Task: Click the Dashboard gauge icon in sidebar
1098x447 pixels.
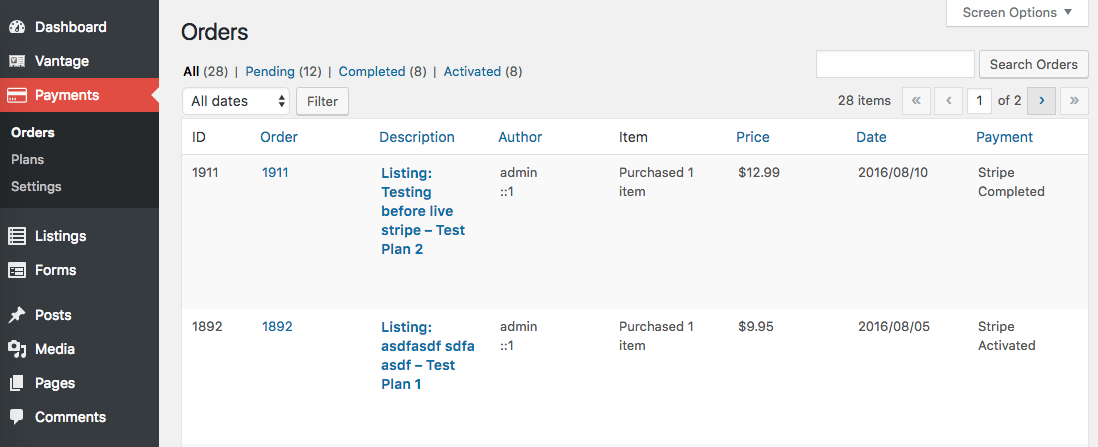Action: 17,27
